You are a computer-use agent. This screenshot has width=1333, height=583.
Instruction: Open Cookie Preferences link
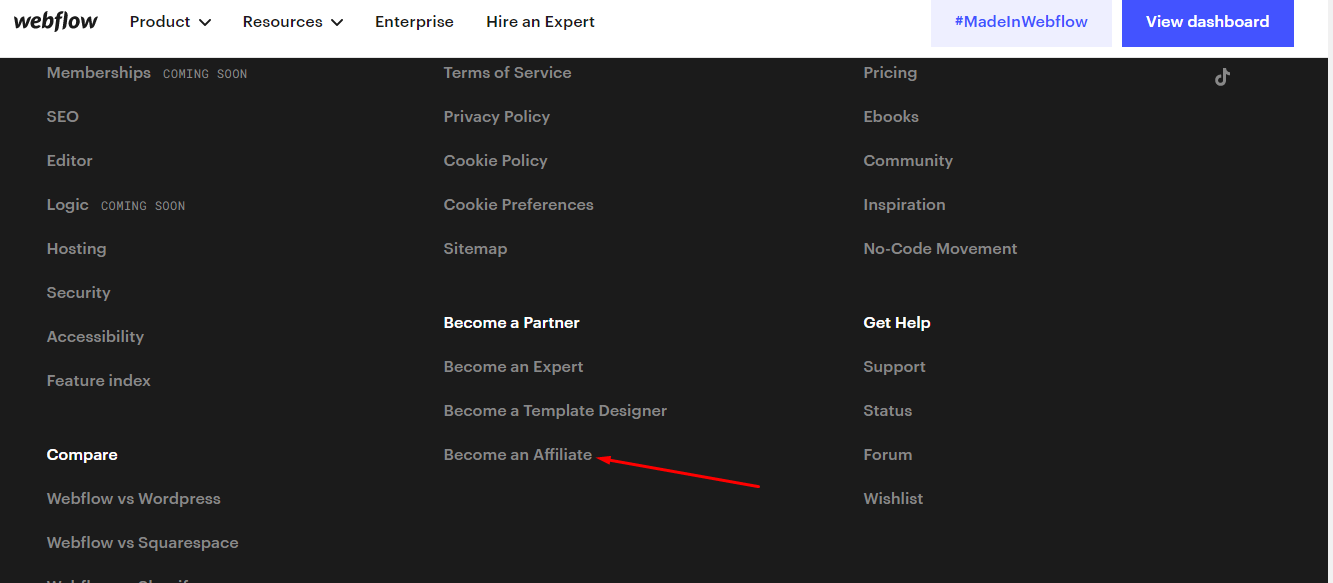pos(518,205)
